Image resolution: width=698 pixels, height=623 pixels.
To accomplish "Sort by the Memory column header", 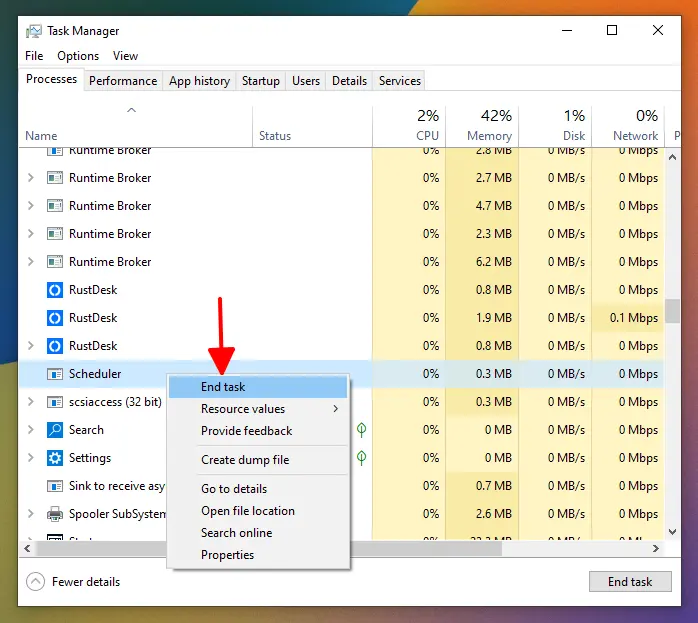I will pos(482,126).
